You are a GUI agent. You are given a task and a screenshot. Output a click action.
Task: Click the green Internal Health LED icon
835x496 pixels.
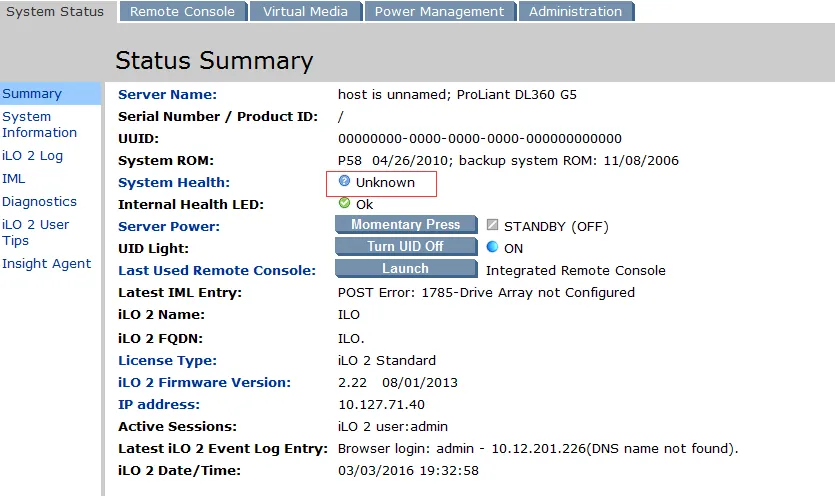(x=345, y=203)
